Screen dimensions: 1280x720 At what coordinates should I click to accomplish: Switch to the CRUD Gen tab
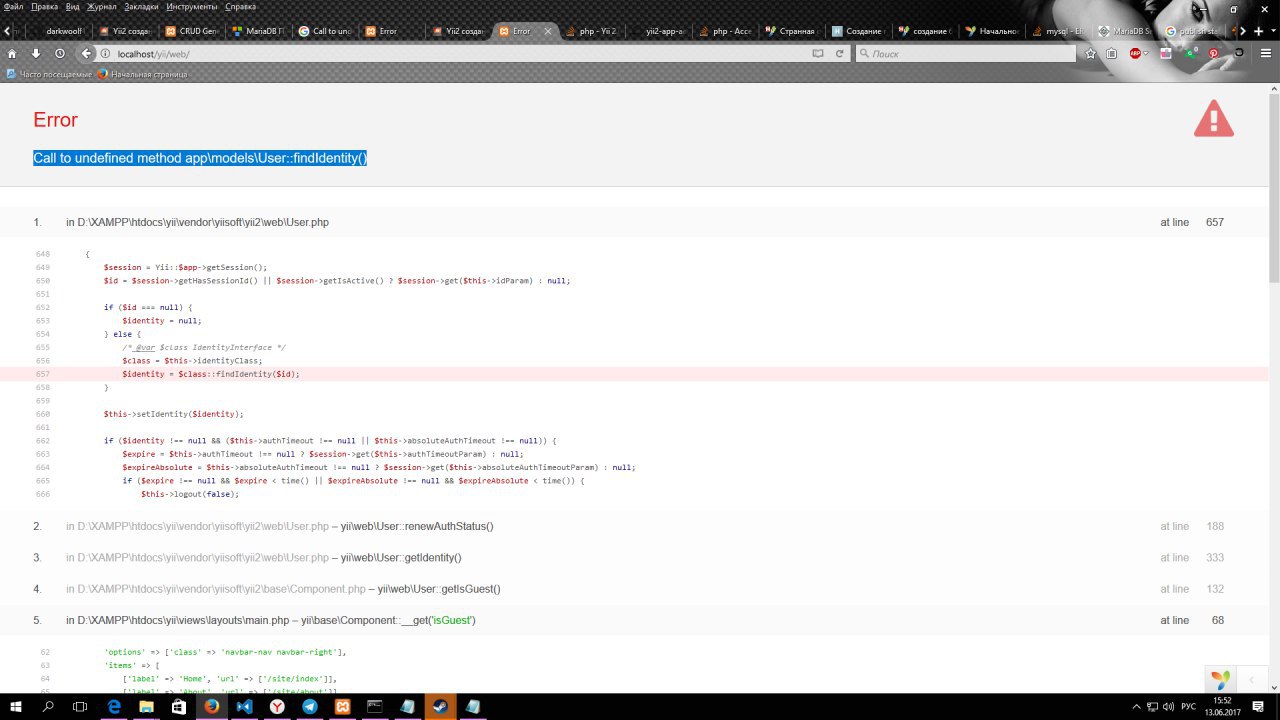[x=193, y=31]
